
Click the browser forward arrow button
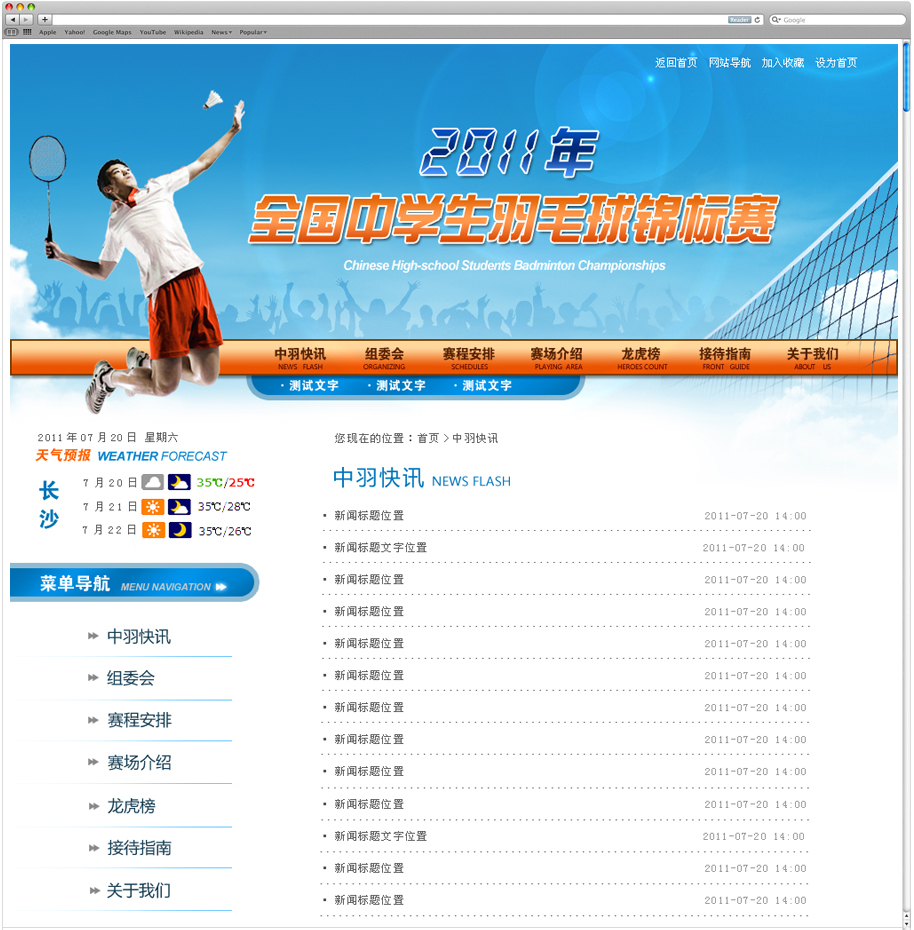tap(26, 19)
